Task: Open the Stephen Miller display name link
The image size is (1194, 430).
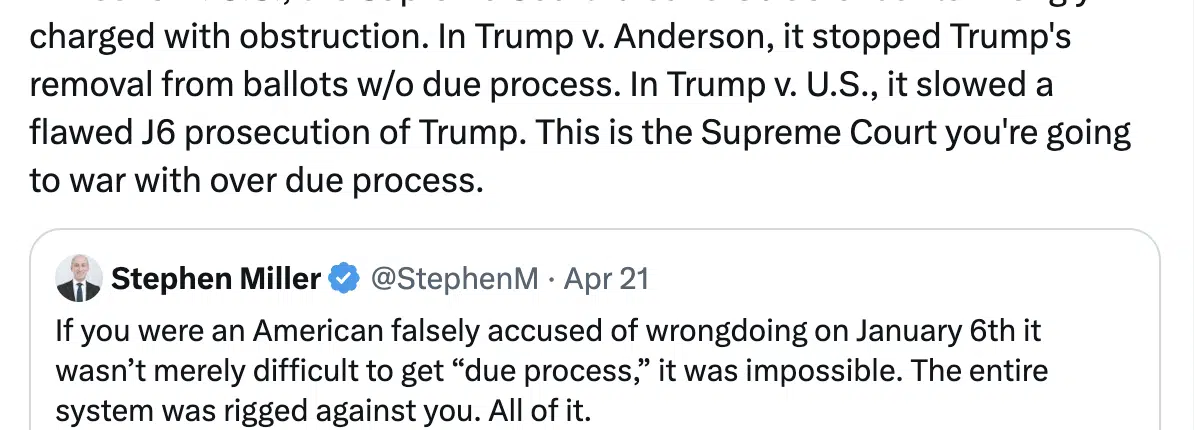Action: (216, 280)
